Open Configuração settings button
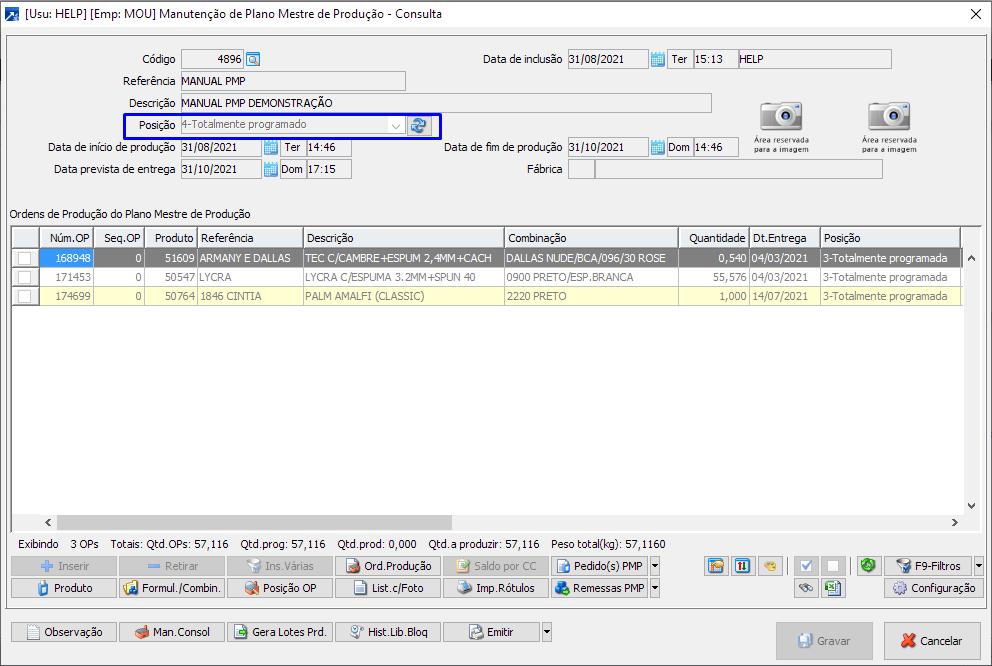Screen dimensions: 992x666 [934, 588]
